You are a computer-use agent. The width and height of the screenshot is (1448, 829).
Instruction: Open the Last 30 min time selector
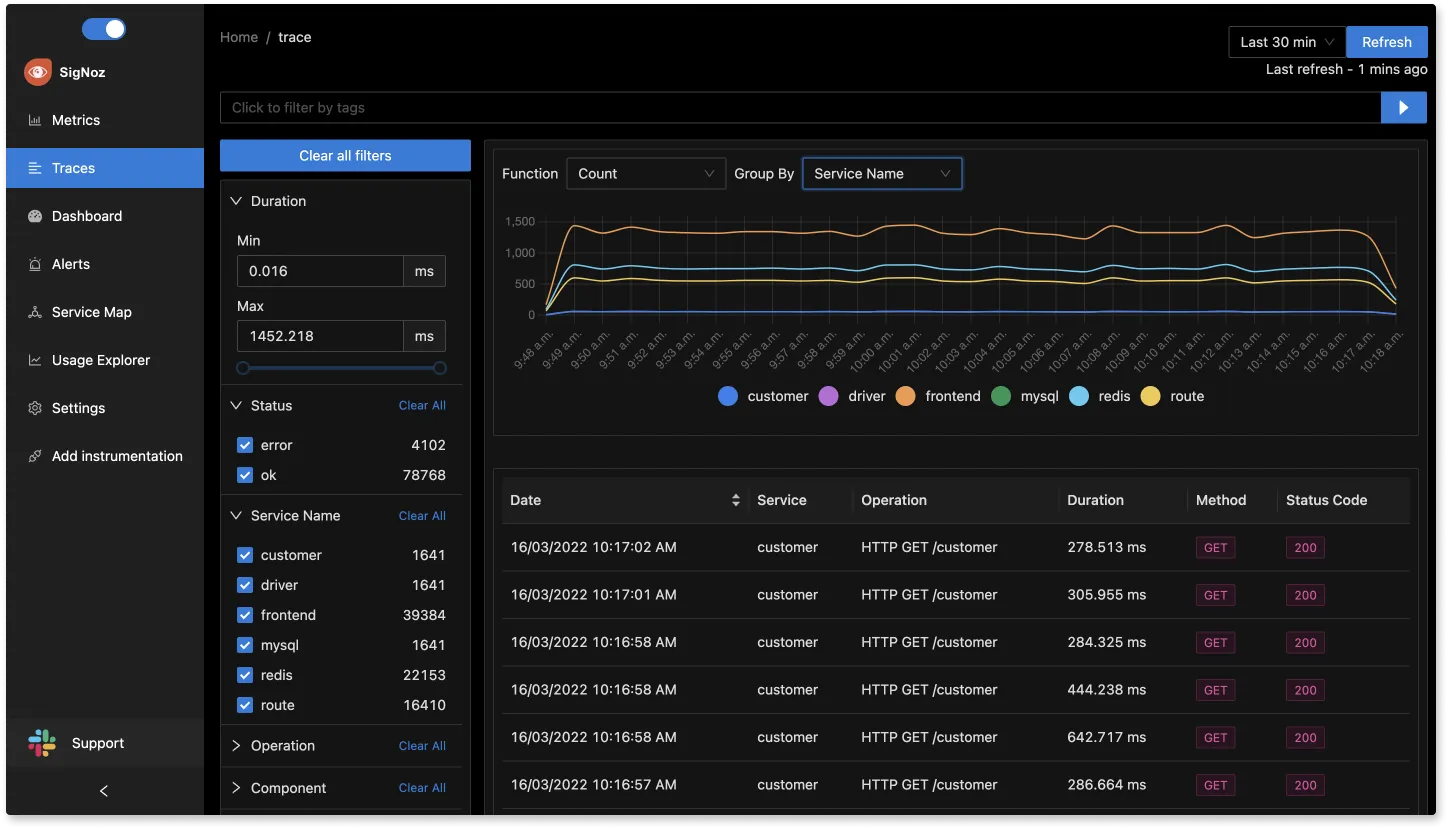pyautogui.click(x=1285, y=41)
